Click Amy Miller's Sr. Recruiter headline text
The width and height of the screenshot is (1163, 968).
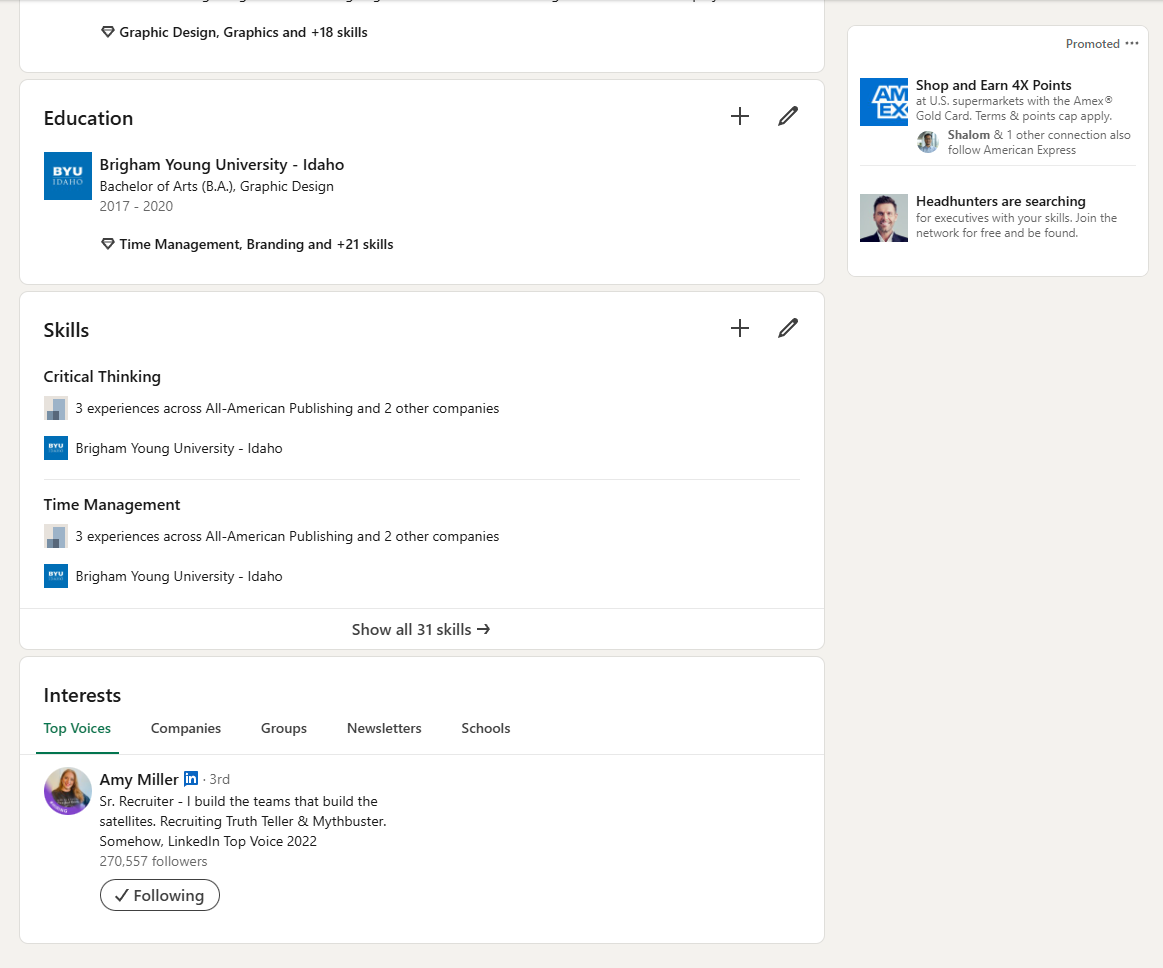243,821
